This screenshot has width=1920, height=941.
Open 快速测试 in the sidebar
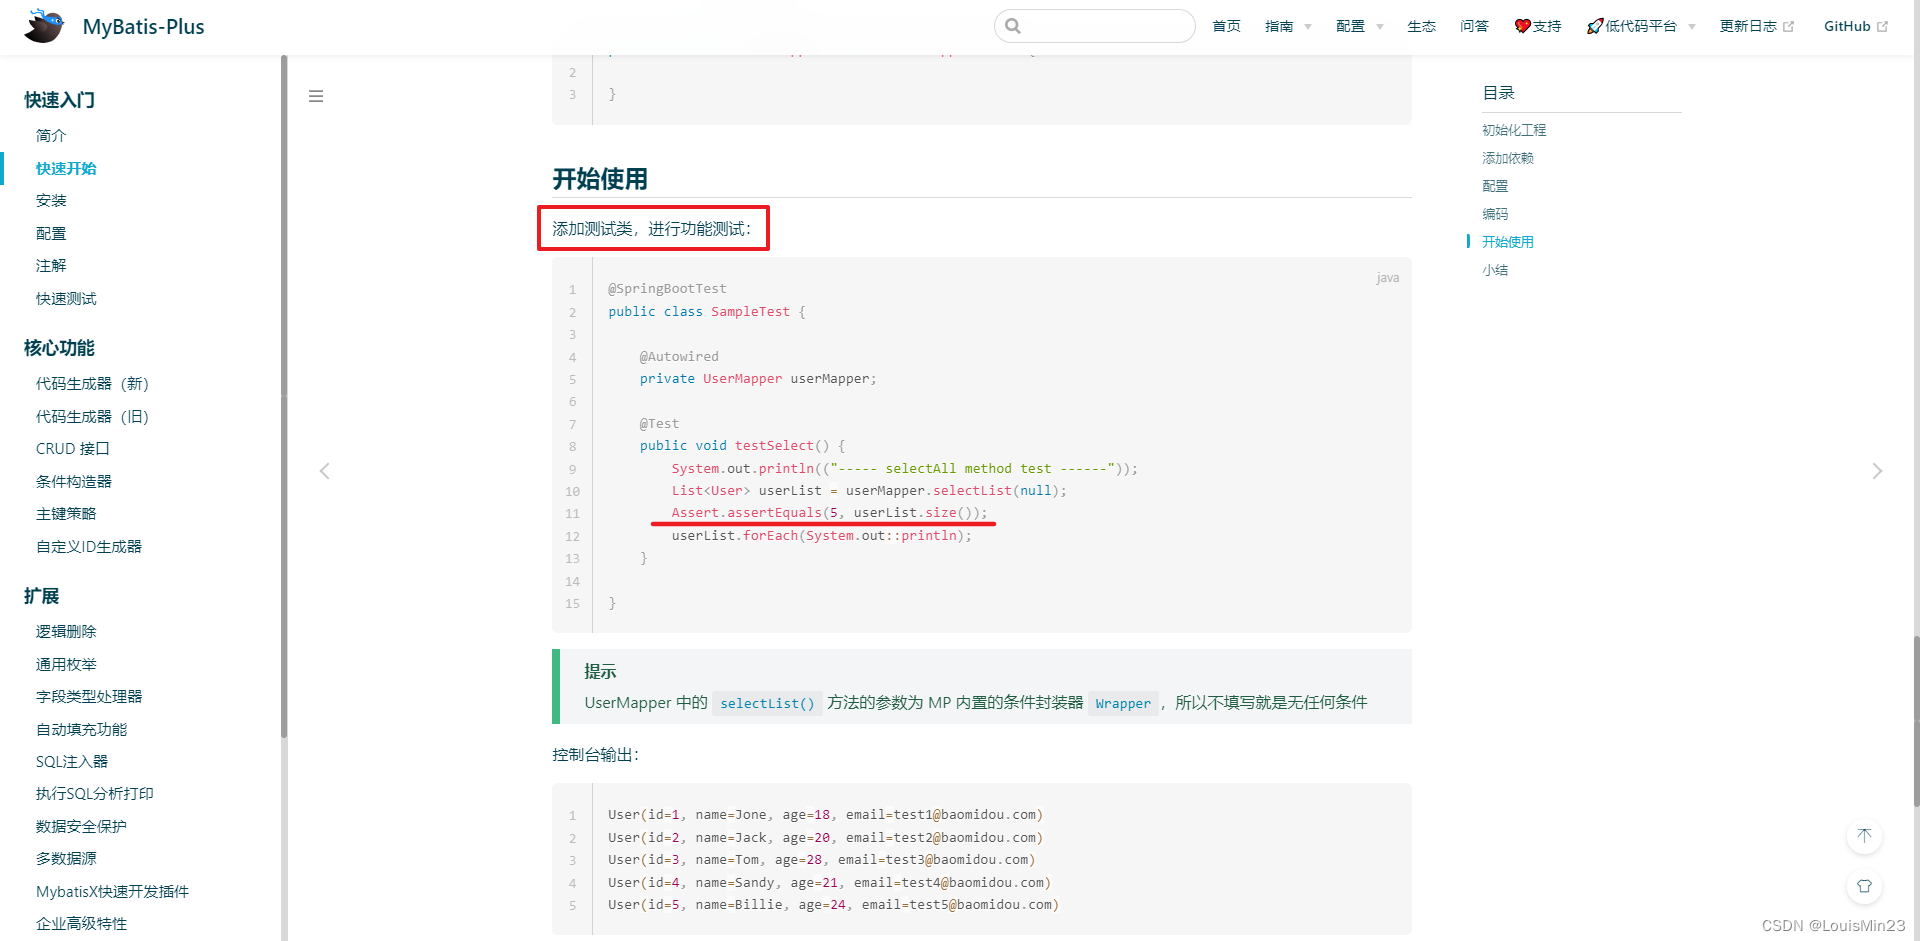point(66,298)
